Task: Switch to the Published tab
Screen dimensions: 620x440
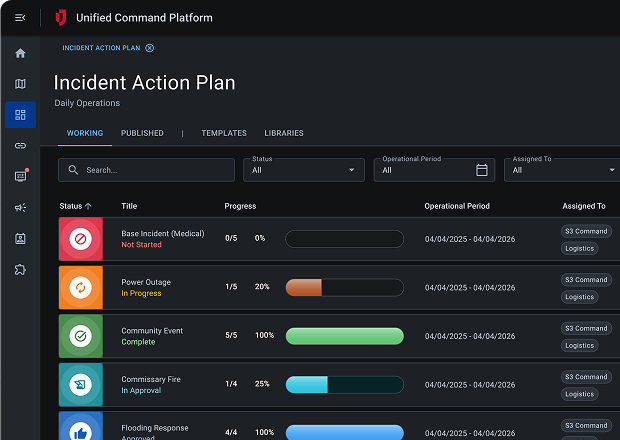Action: click(x=142, y=133)
